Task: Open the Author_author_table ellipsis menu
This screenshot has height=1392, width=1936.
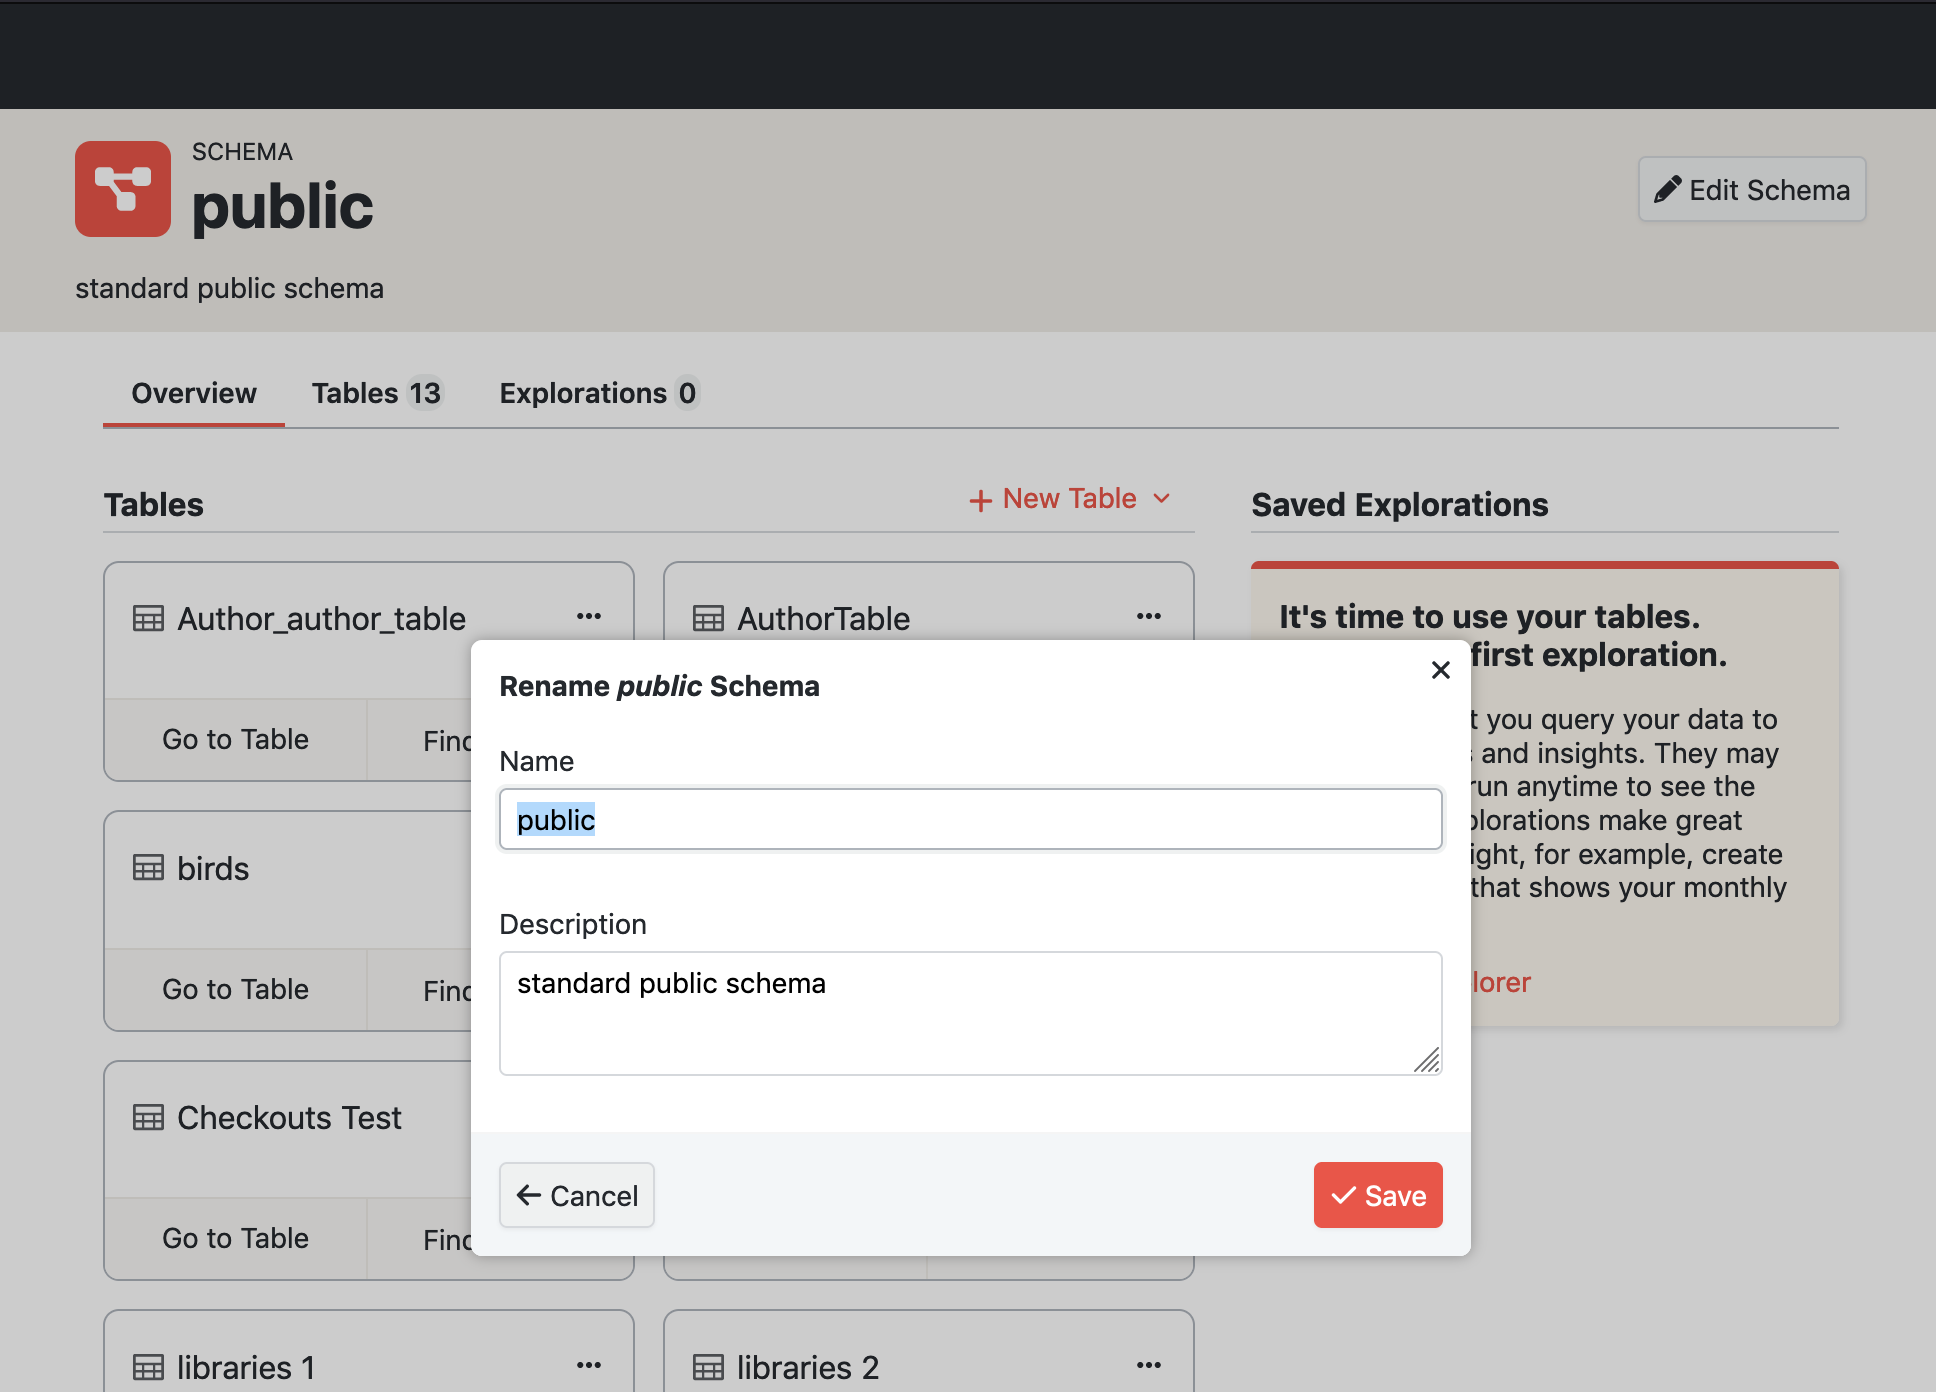Action: tap(588, 617)
